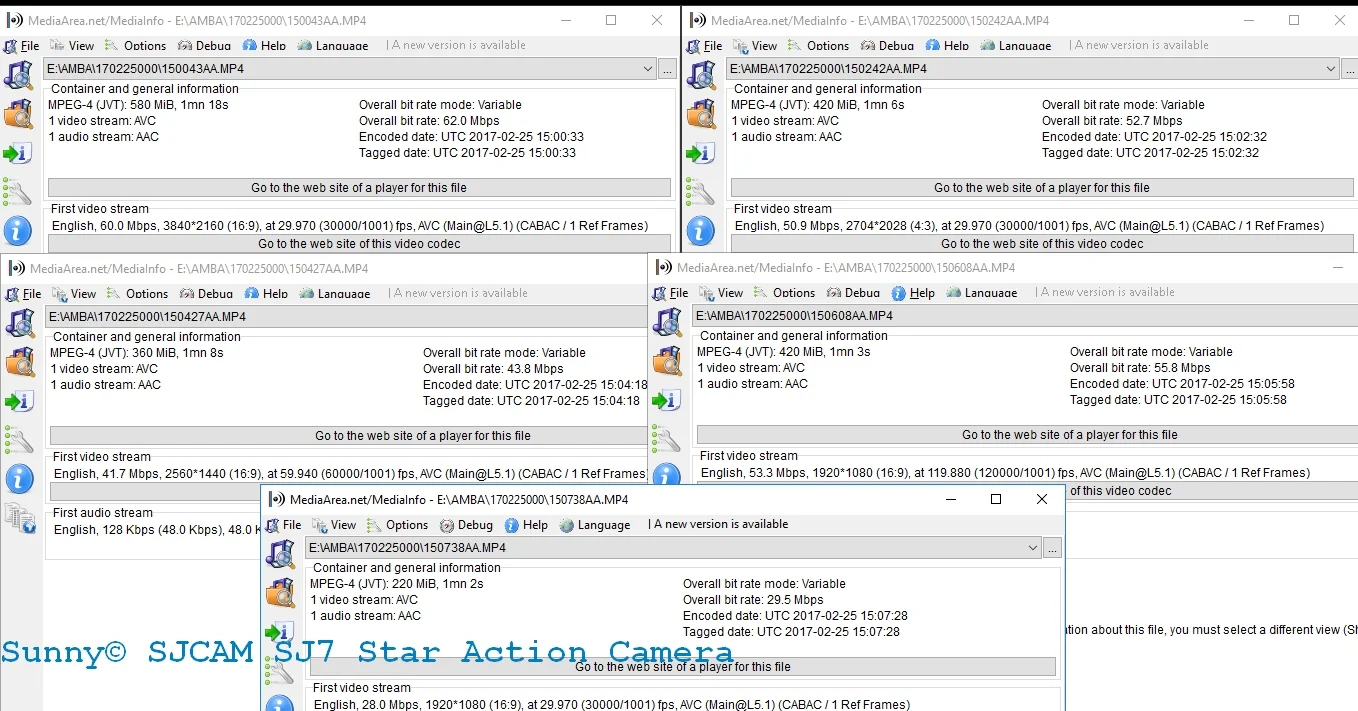Click the player web site button in 150043AA.MP4 window
1358x711 pixels.
click(359, 188)
